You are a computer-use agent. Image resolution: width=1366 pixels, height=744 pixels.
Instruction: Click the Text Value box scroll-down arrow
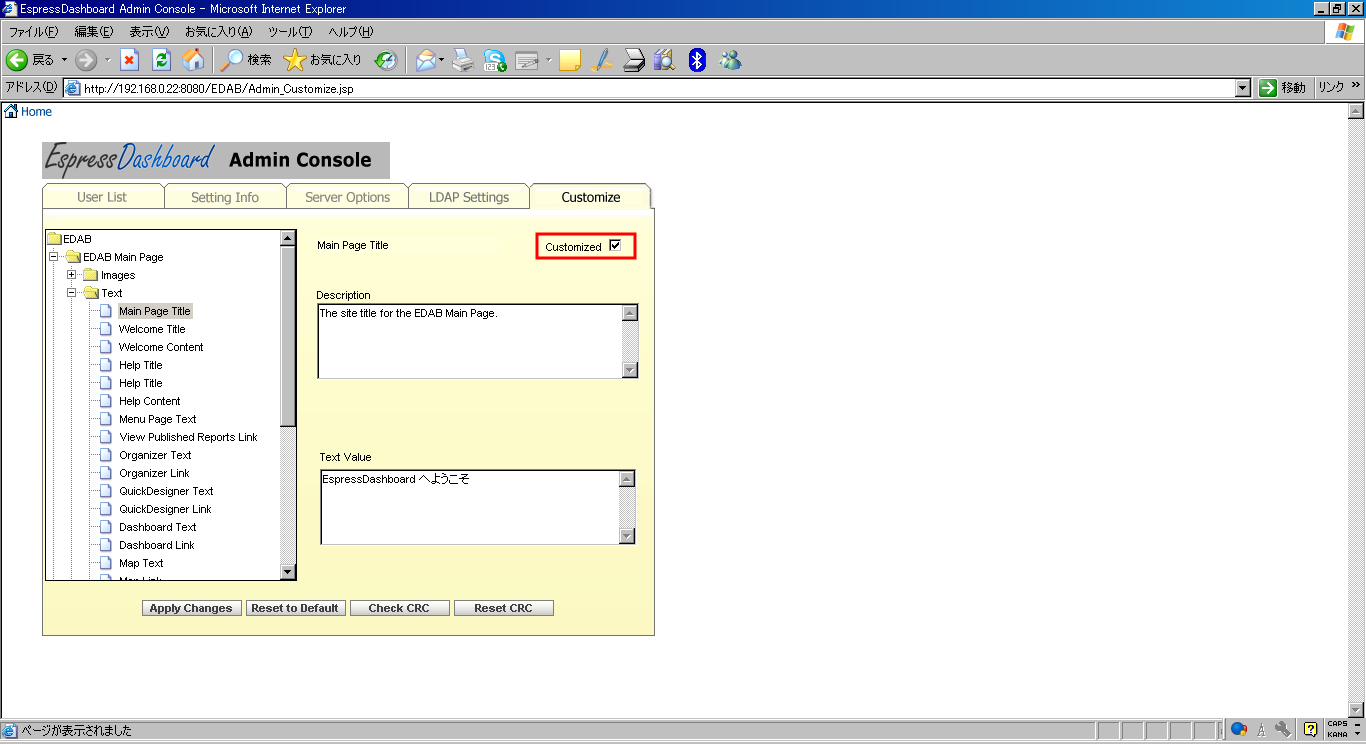click(627, 536)
